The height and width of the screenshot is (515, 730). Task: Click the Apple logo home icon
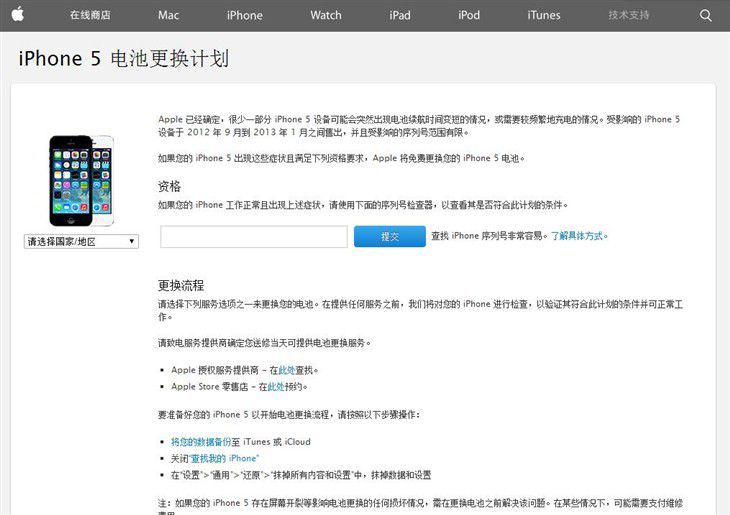coord(18,14)
